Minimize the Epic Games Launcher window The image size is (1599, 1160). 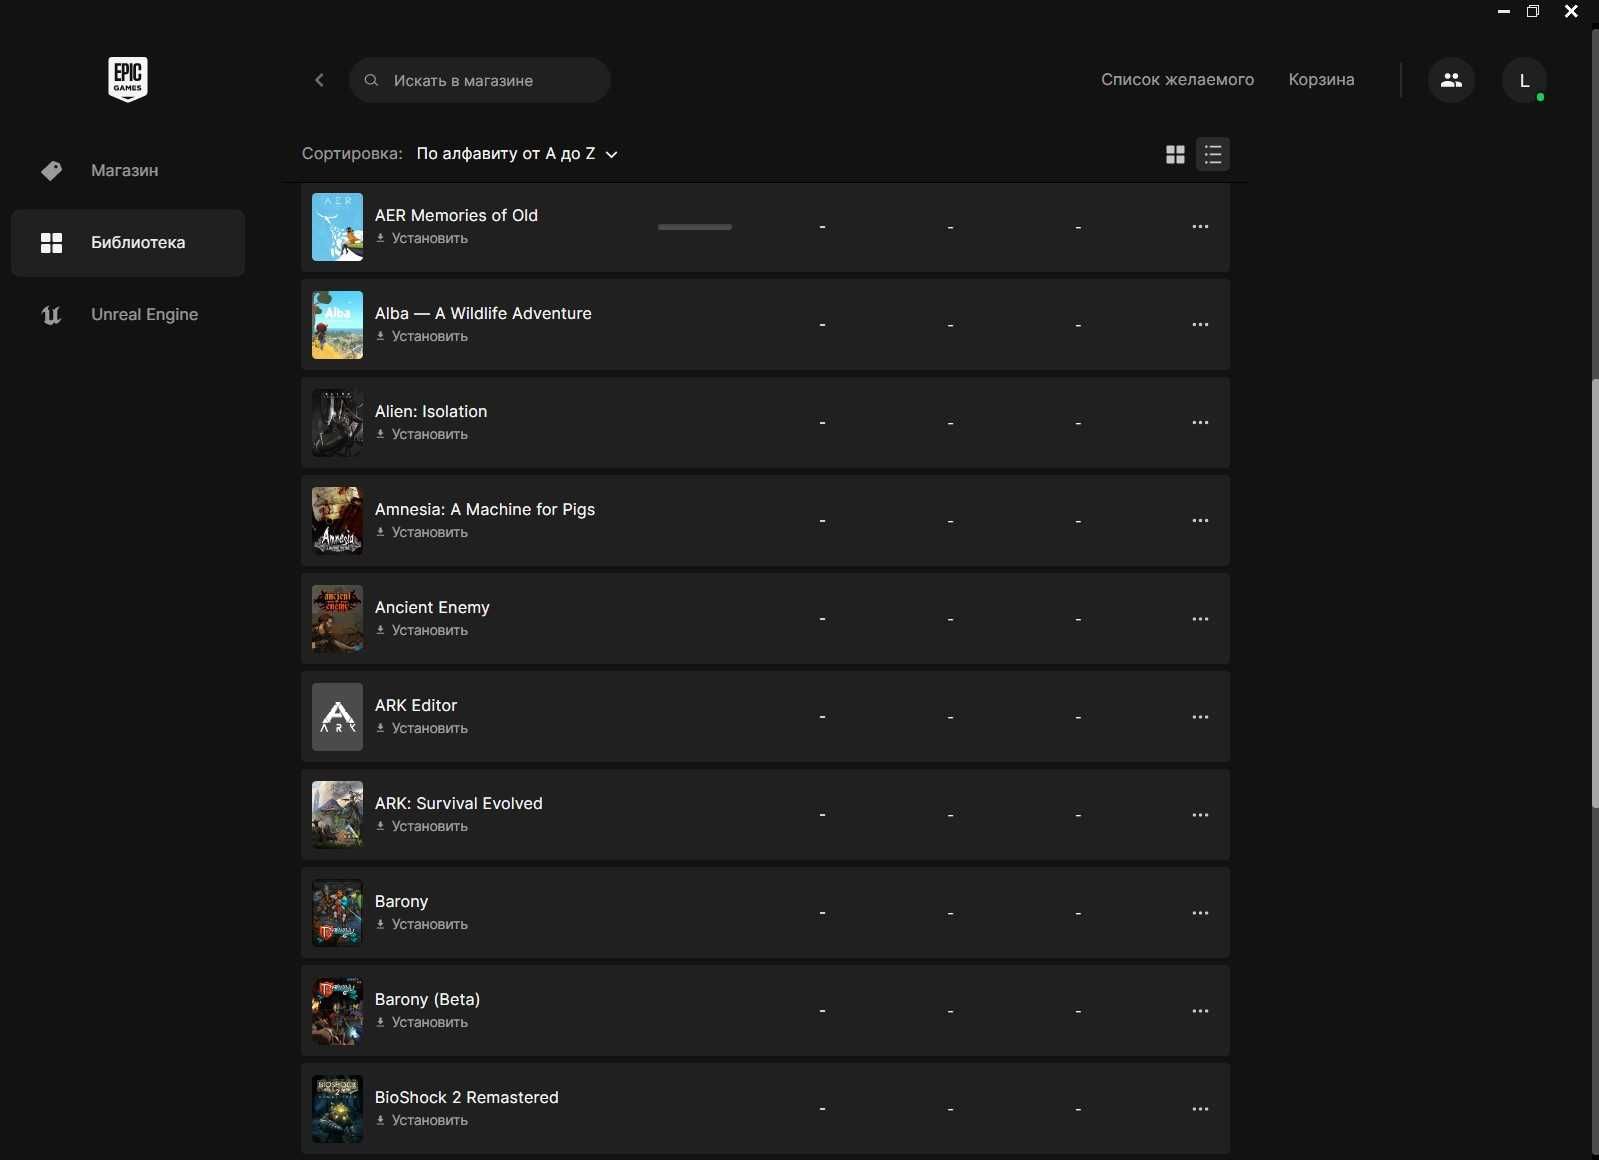point(1503,11)
